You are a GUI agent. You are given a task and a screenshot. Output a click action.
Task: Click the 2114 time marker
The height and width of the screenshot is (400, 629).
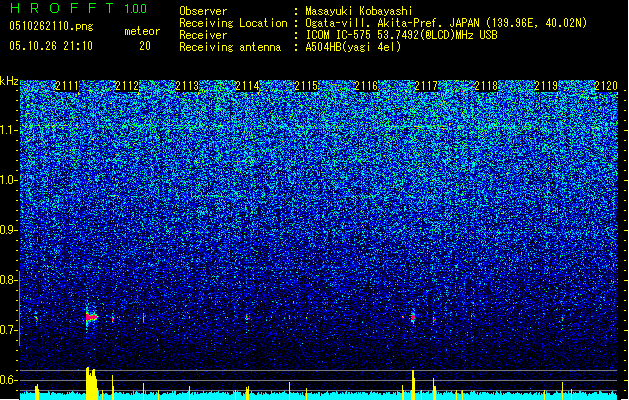[x=247, y=86]
